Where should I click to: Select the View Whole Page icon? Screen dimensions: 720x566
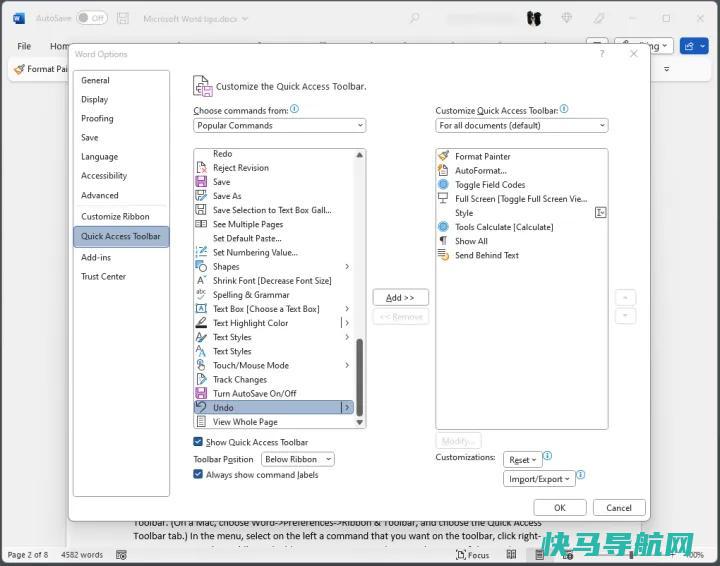point(201,421)
